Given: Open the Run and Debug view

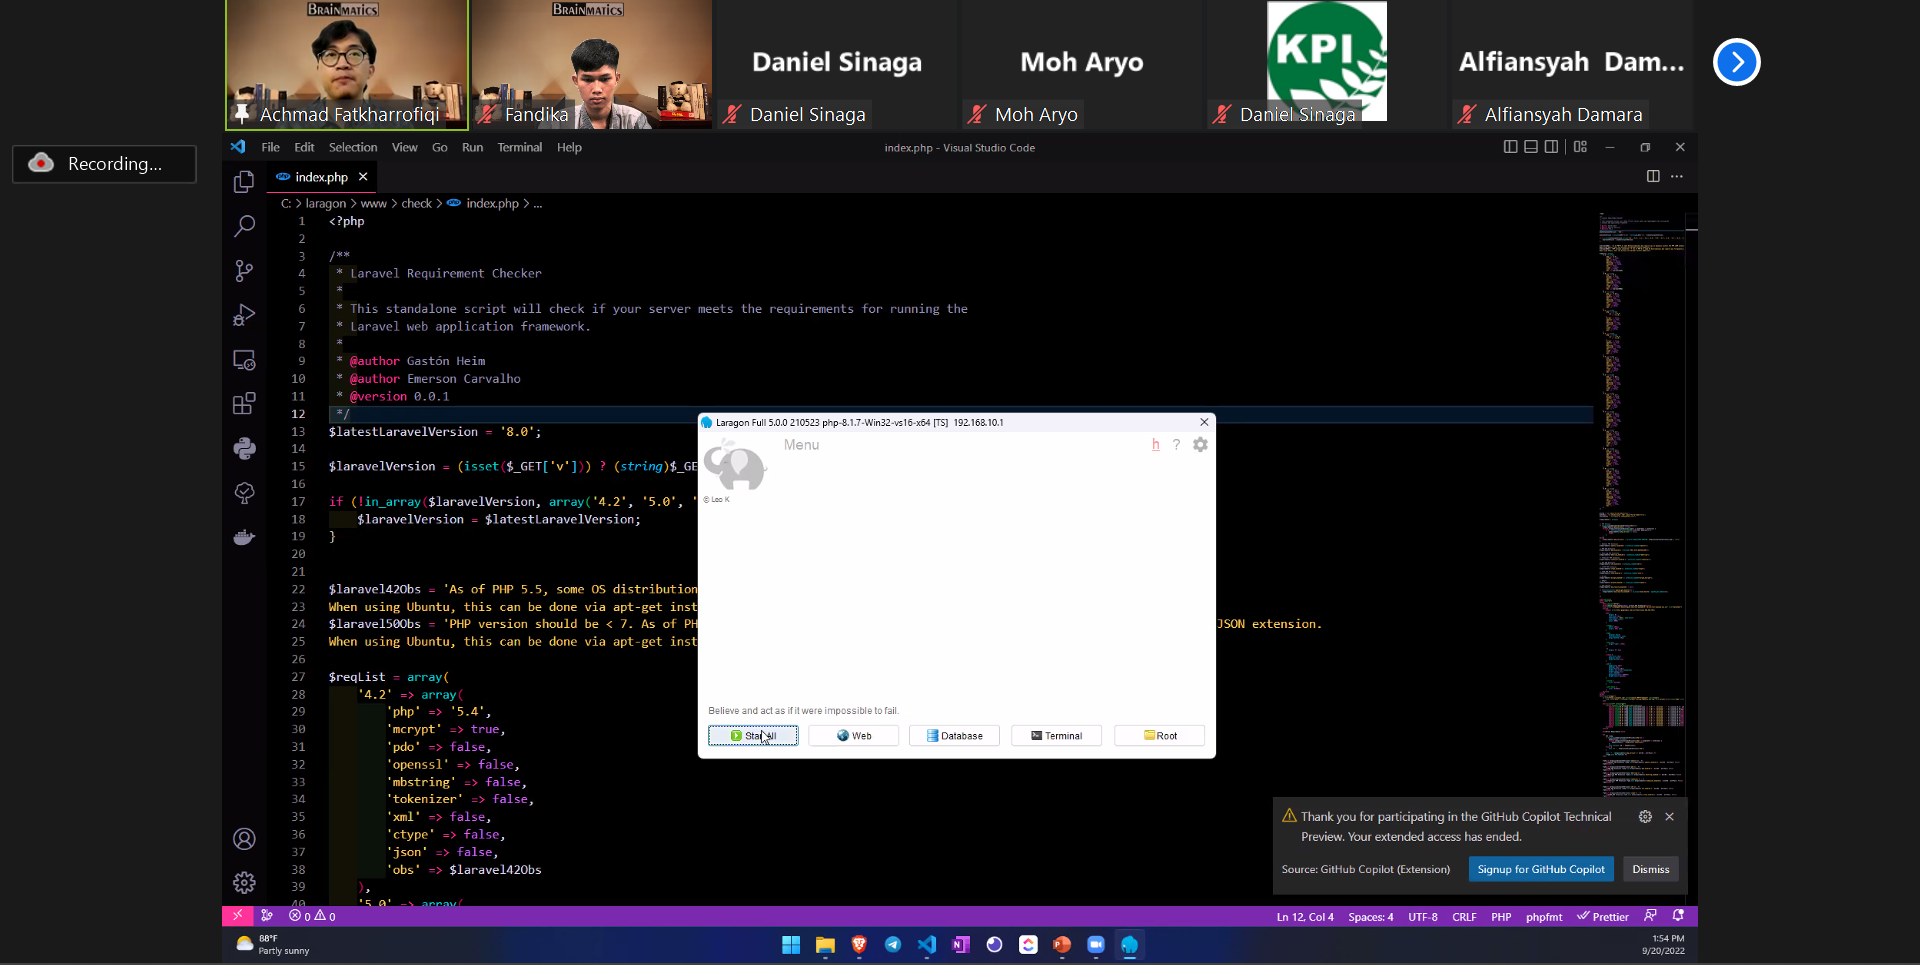Looking at the screenshot, I should [x=244, y=315].
